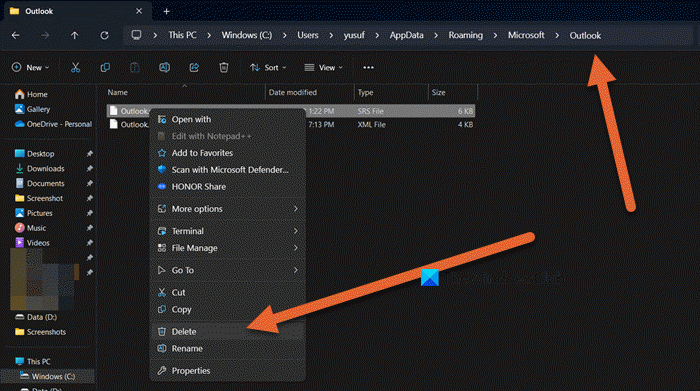Unpin Music using its pin icon

pos(89,228)
